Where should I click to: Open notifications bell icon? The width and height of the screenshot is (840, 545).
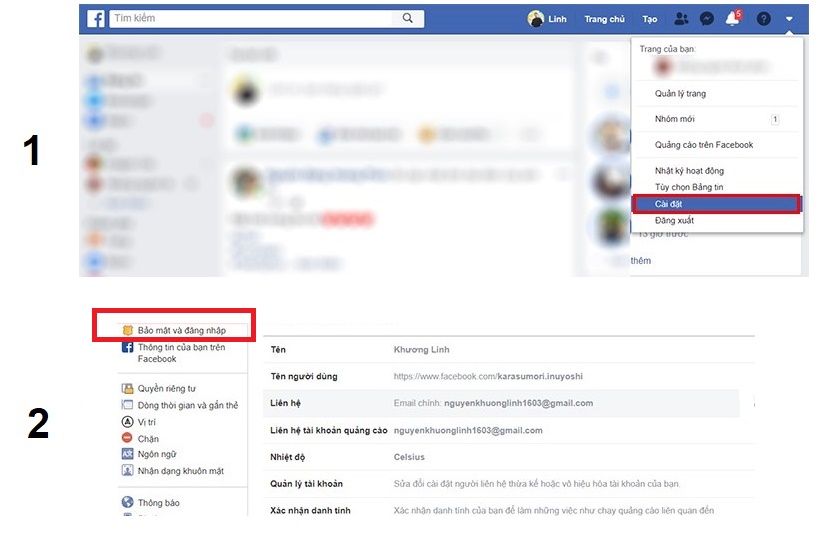point(732,19)
